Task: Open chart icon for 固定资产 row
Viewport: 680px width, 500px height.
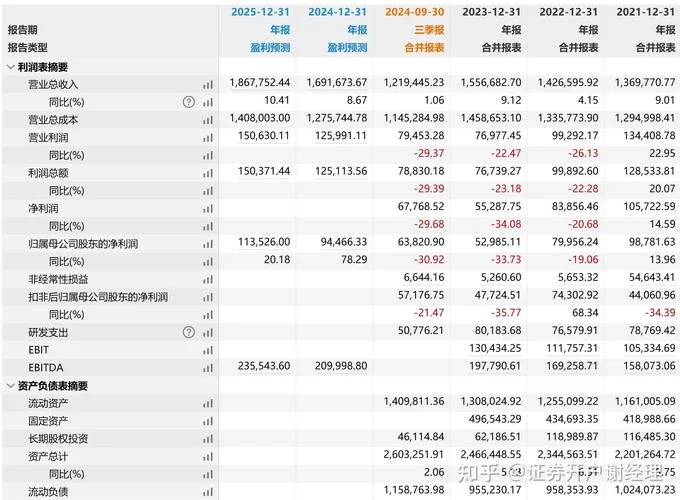Action: click(x=208, y=421)
